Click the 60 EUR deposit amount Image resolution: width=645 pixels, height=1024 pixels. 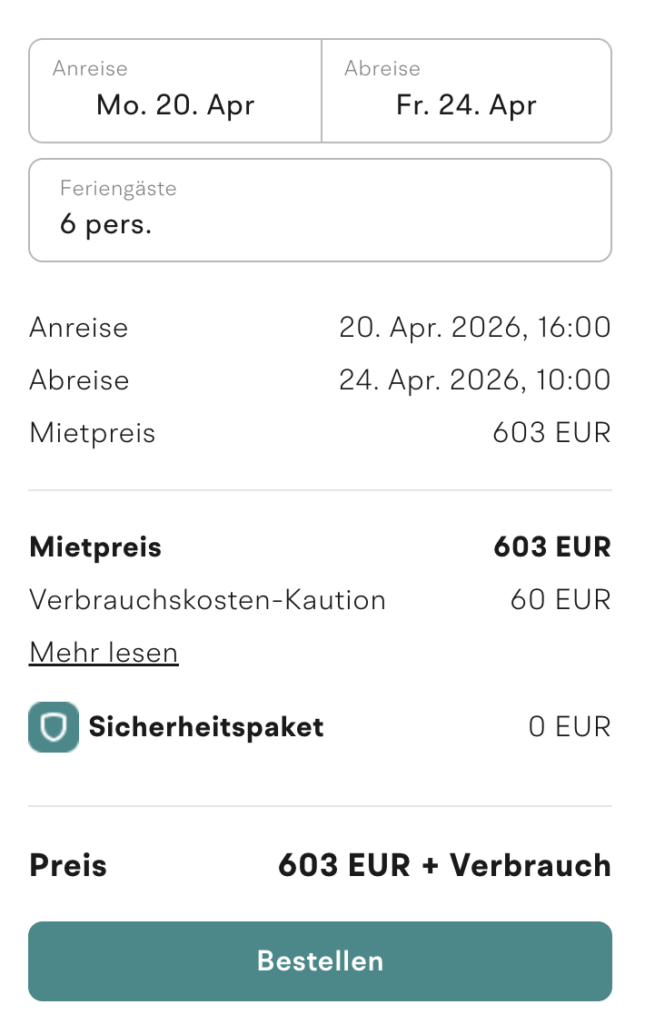click(x=560, y=600)
